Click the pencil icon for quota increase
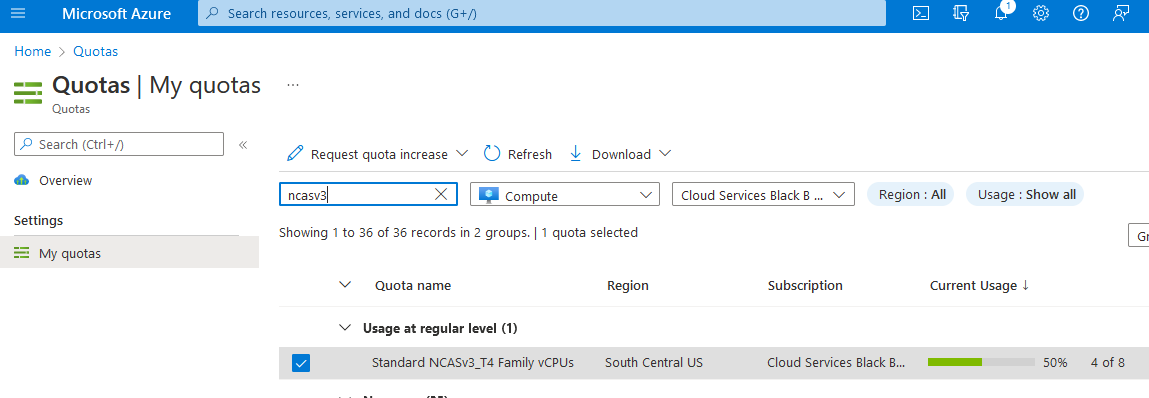Image resolution: width=1149 pixels, height=398 pixels. [295, 153]
